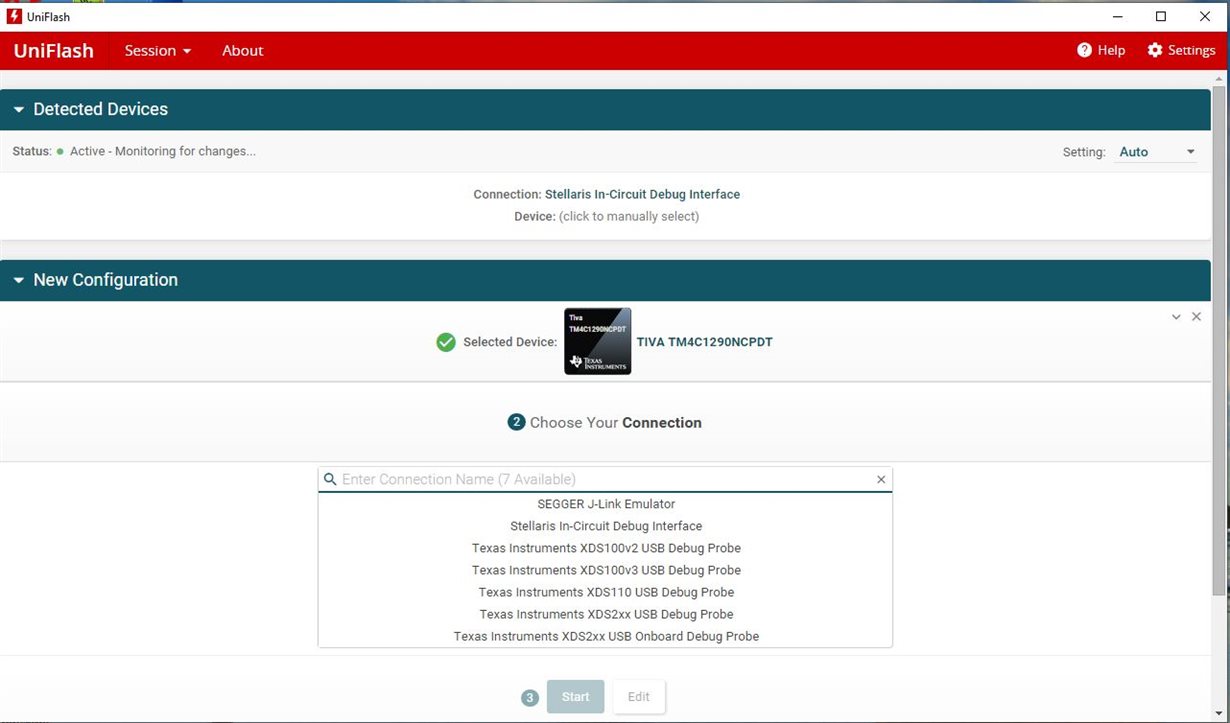This screenshot has height=723, width=1230.
Task: Collapse the selected device panel chevron
Action: [1177, 316]
